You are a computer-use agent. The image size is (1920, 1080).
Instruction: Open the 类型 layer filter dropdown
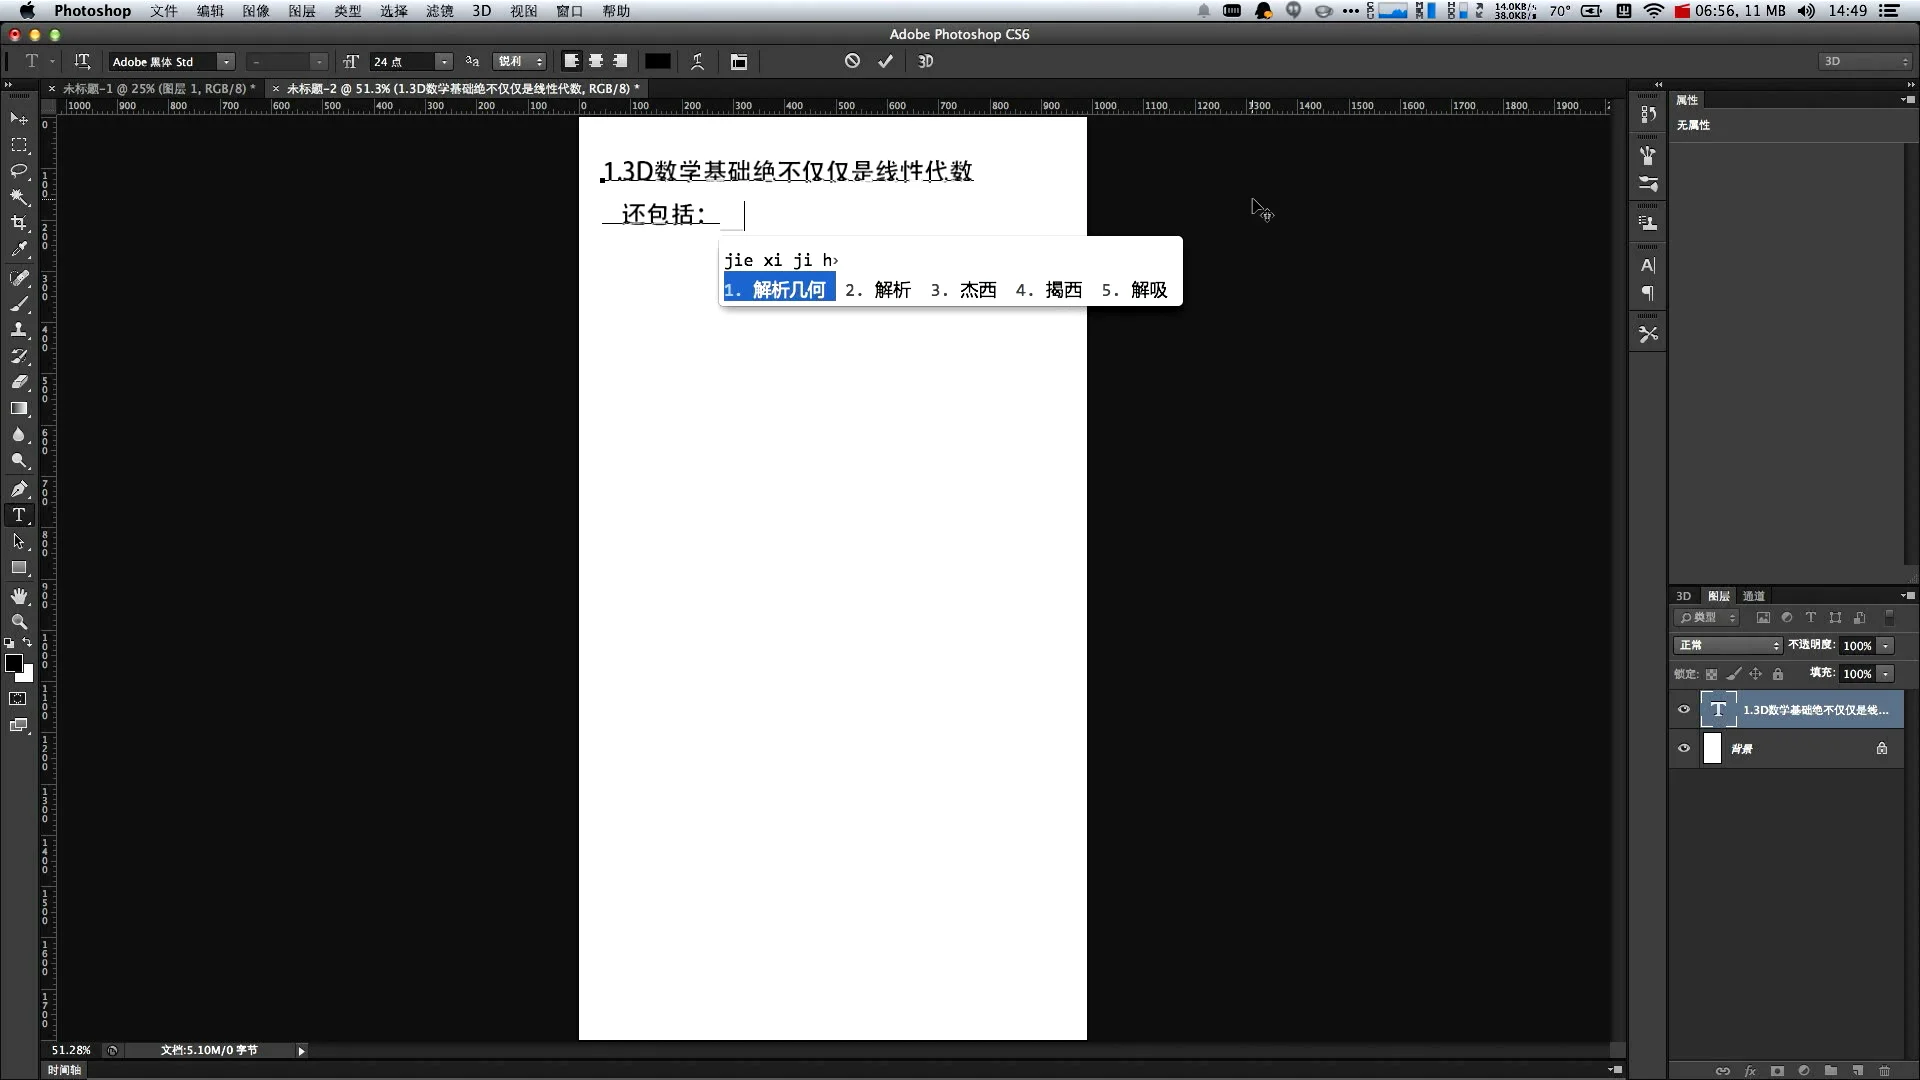(x=1708, y=618)
